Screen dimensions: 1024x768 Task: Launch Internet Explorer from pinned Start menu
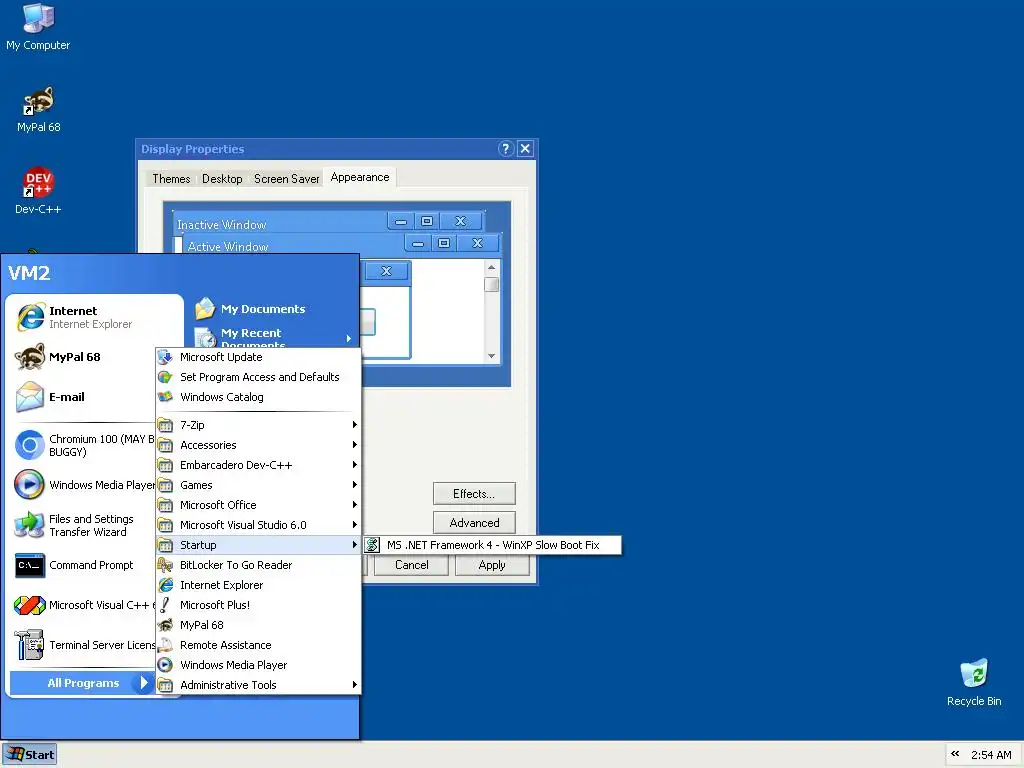[91, 317]
